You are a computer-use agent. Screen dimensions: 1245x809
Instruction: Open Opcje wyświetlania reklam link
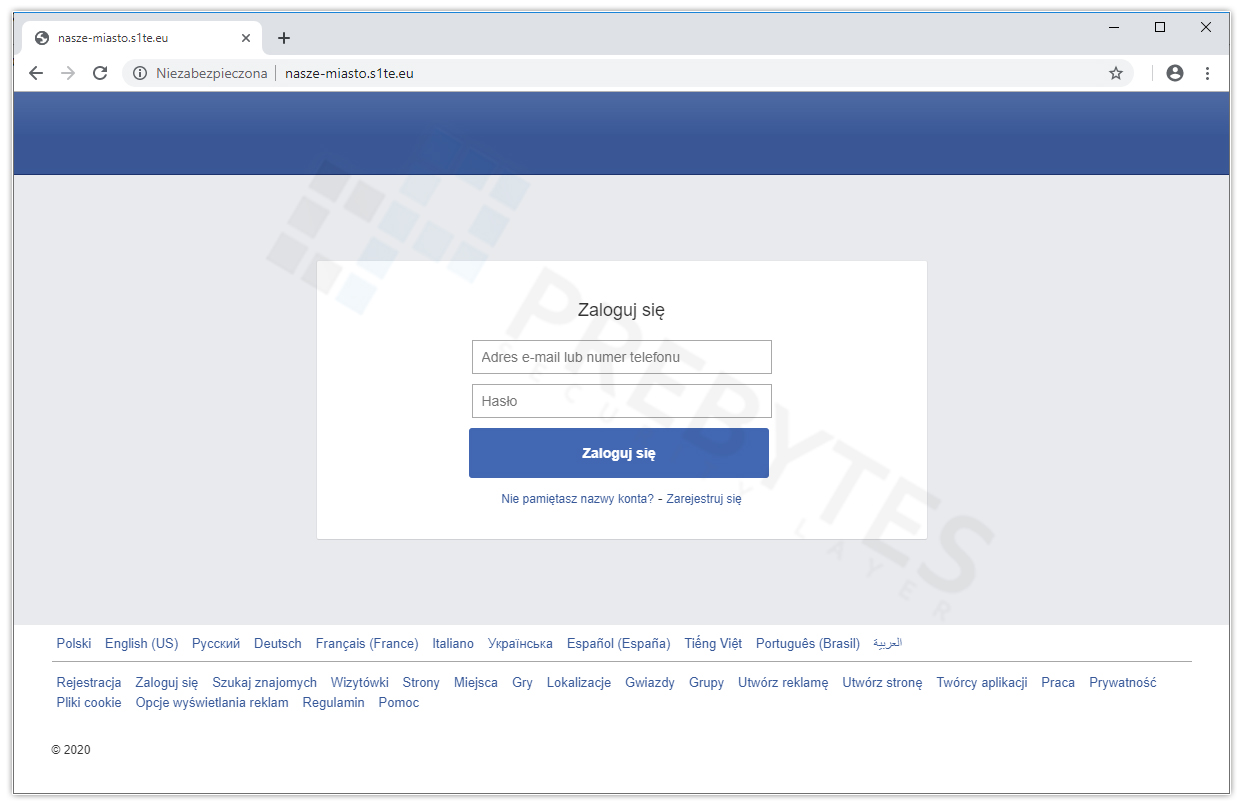(x=212, y=703)
